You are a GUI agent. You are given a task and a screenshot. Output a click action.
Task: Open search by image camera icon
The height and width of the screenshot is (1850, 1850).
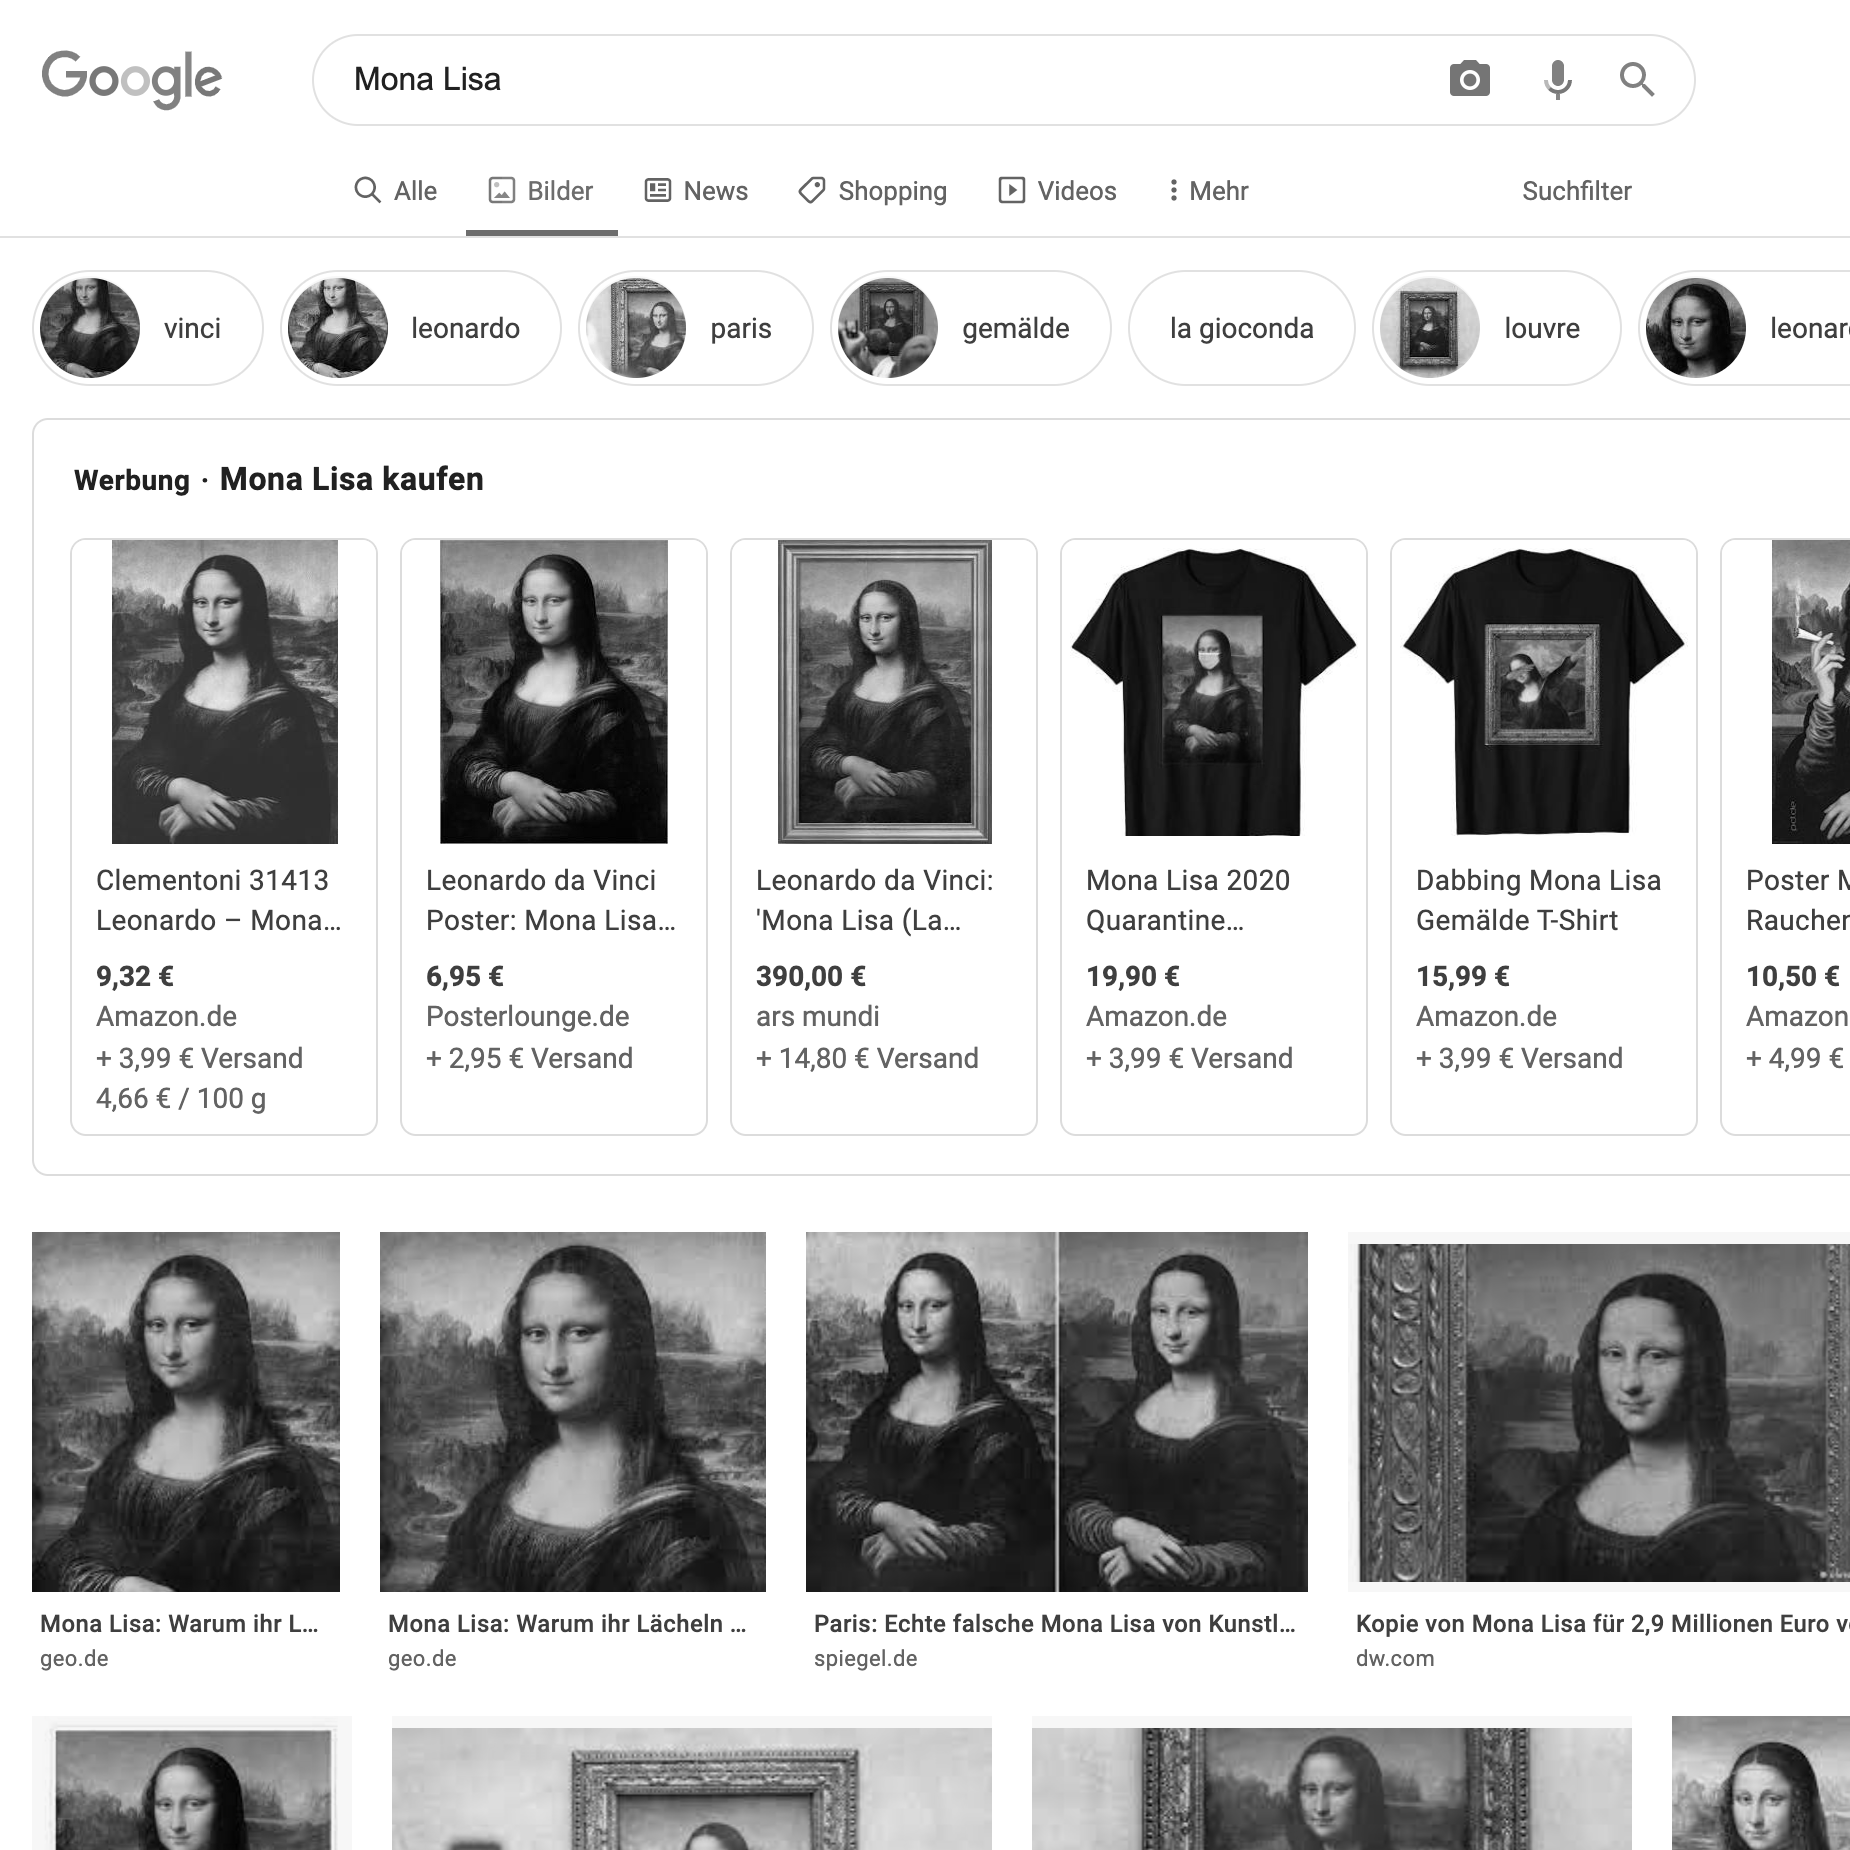tap(1469, 79)
